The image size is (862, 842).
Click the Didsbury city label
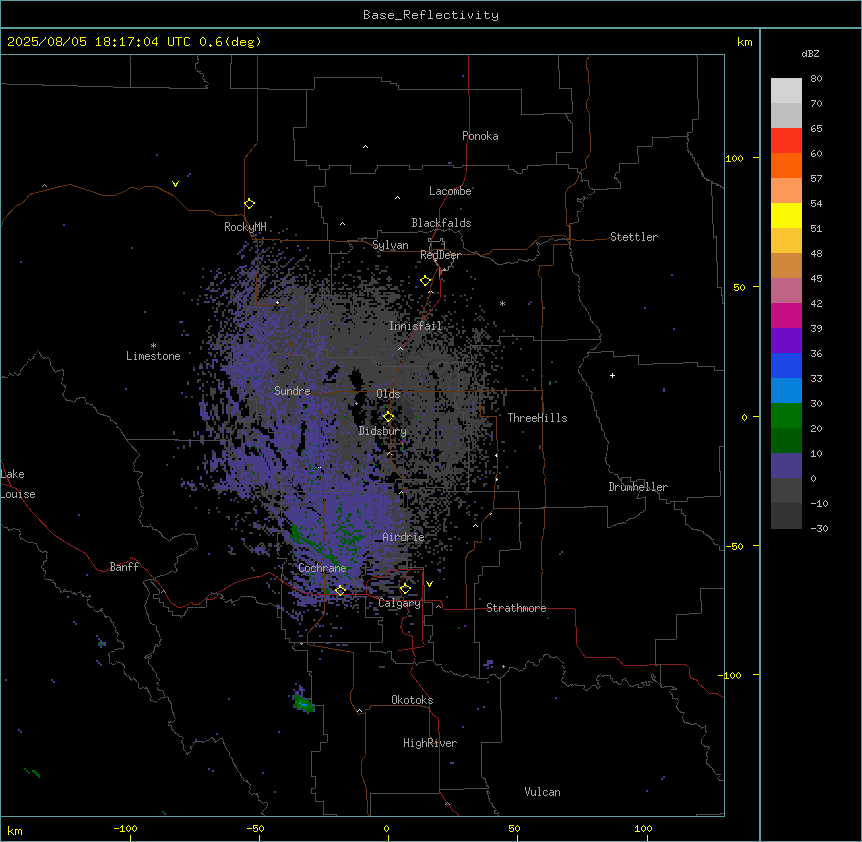(x=383, y=431)
